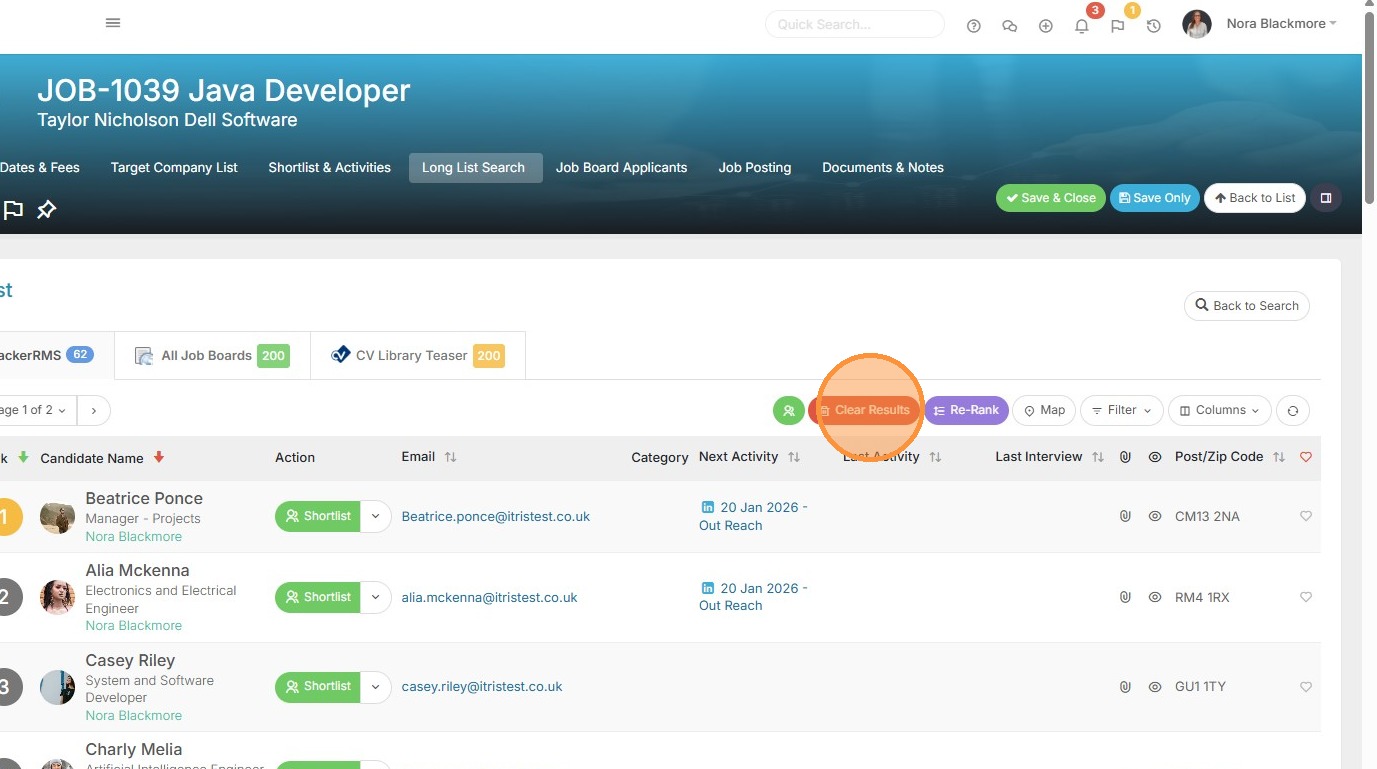Expand Alia Mckenna's Shortlist action dropdown
Viewport: 1377px width, 769px height.
coord(375,597)
